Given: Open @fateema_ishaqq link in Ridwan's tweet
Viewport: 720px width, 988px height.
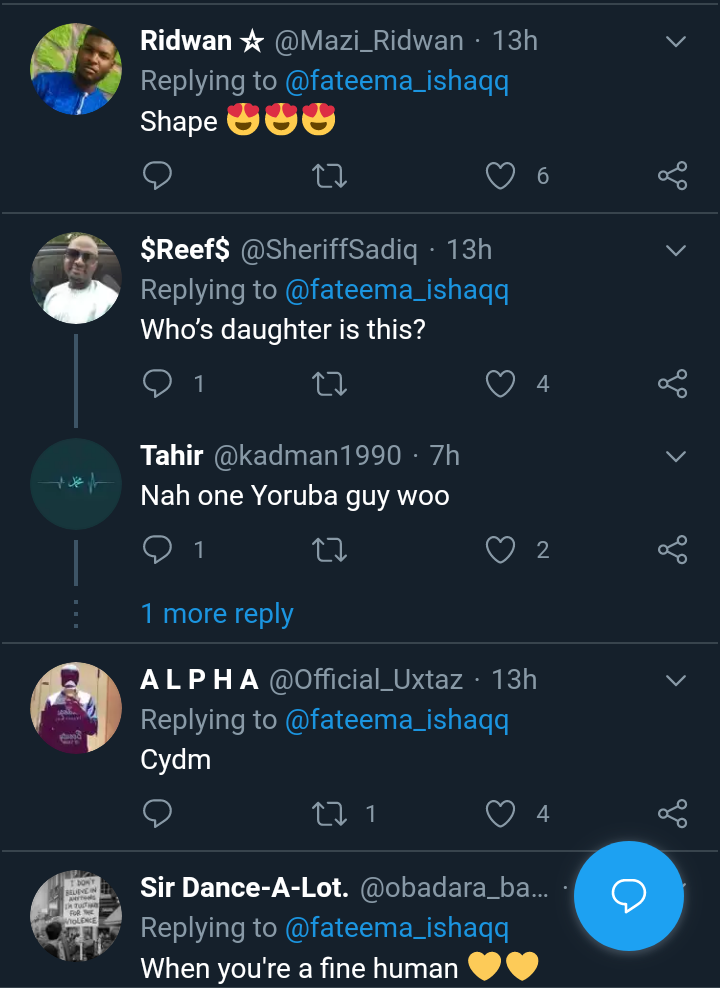Looking at the screenshot, I should (x=397, y=81).
